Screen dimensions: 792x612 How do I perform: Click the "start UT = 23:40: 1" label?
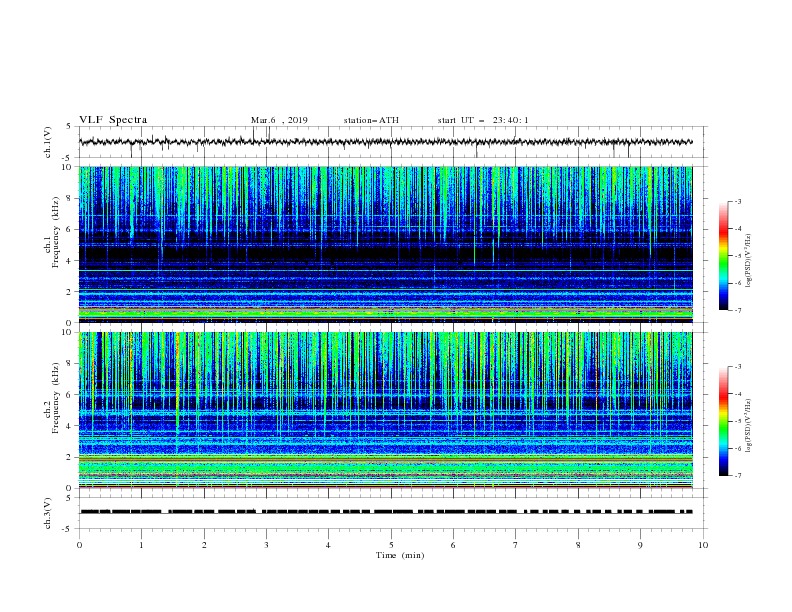click(x=483, y=120)
